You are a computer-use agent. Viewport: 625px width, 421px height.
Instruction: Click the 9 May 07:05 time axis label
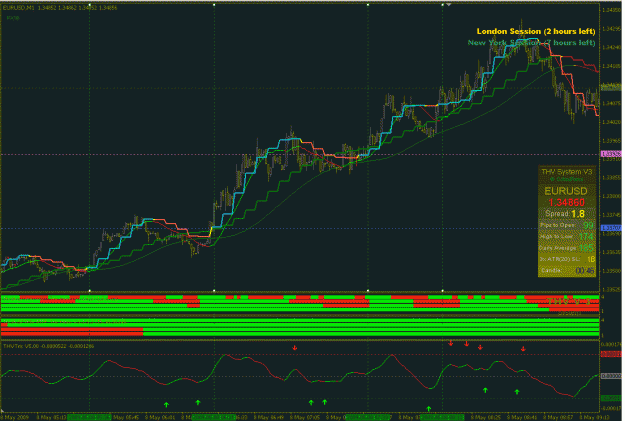[305, 417]
